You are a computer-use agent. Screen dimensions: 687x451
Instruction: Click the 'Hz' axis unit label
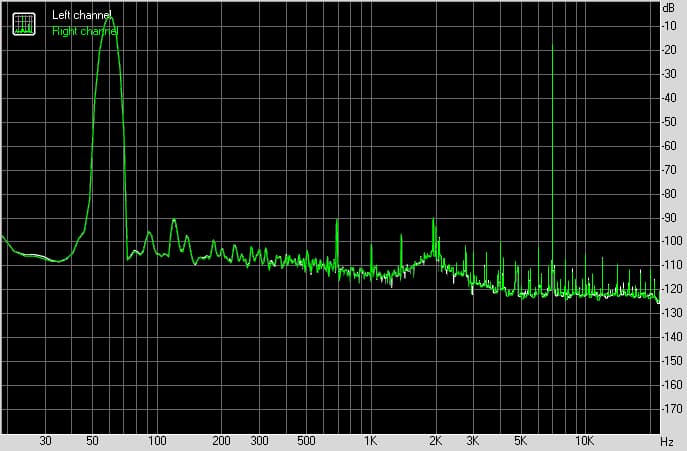[x=666, y=441]
